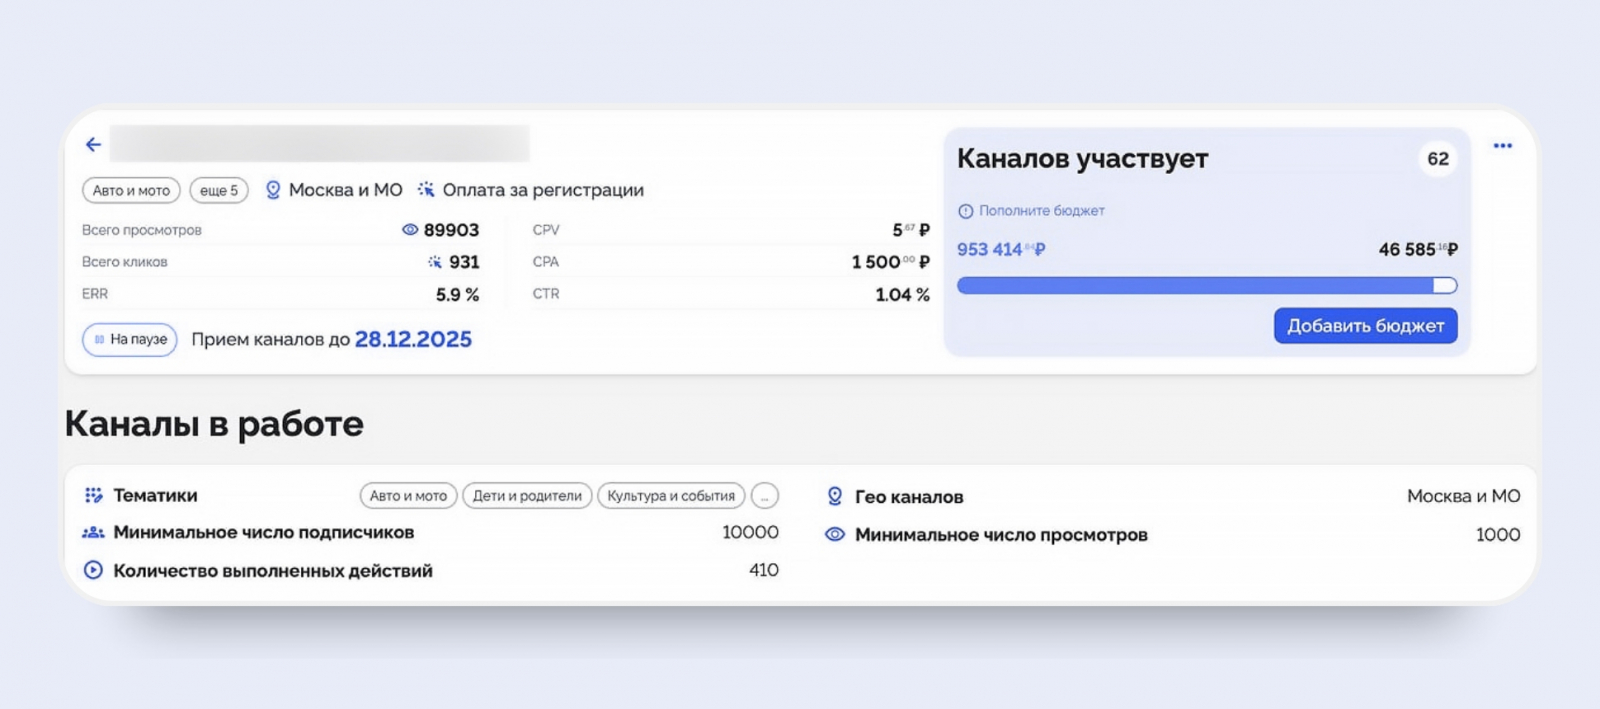This screenshot has width=1600, height=709.
Task: Click the budget progress bar
Action: click(1207, 286)
